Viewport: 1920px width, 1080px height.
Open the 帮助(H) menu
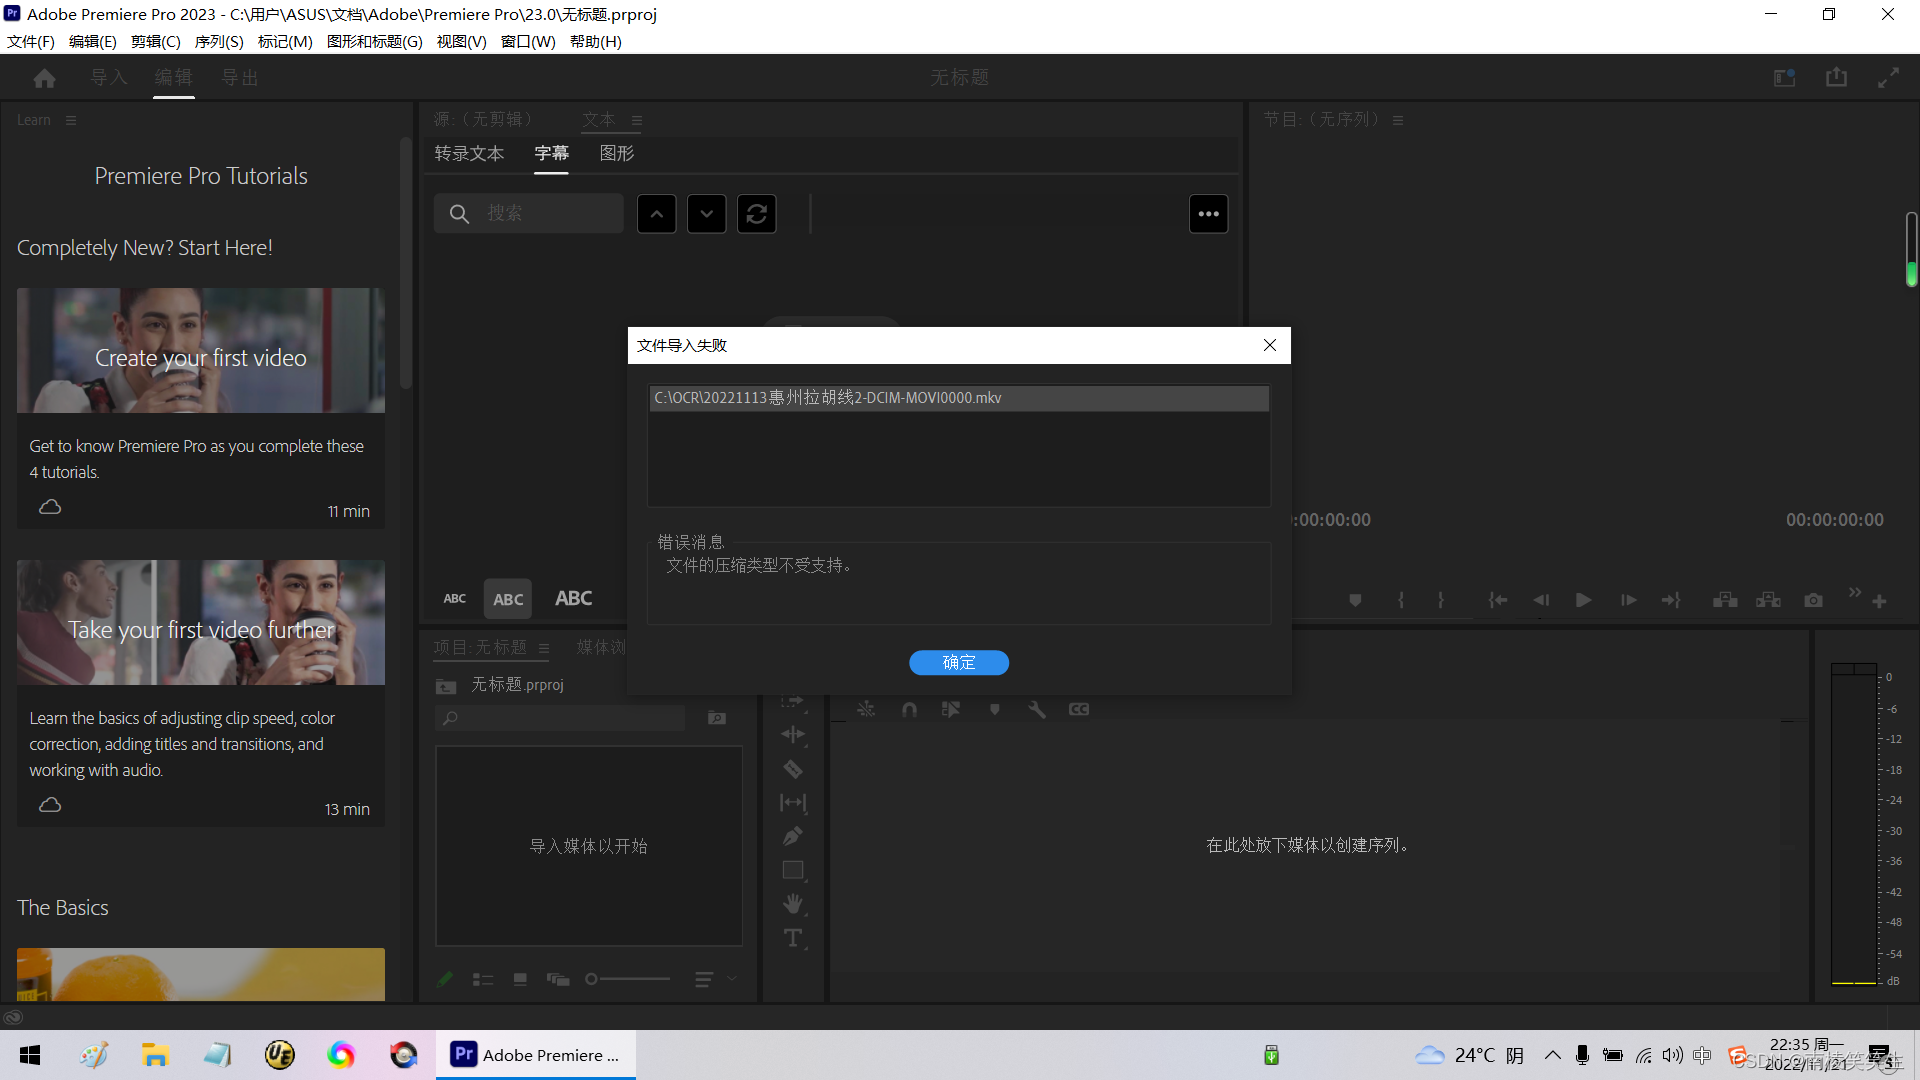click(x=596, y=41)
